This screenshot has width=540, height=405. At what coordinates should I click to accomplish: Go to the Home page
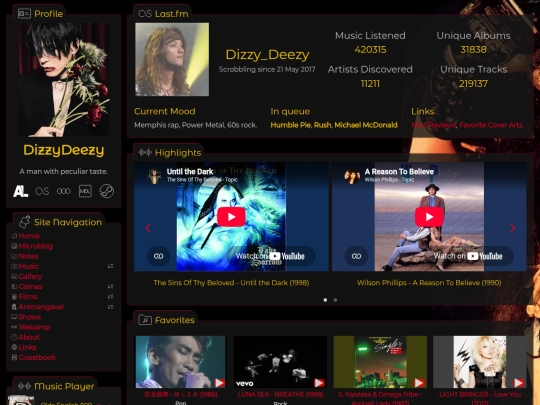click(x=29, y=236)
